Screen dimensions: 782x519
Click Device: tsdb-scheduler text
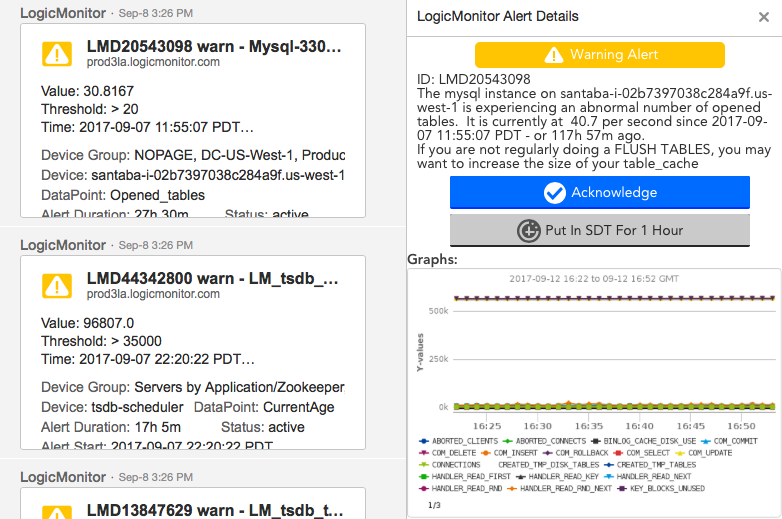[112, 407]
